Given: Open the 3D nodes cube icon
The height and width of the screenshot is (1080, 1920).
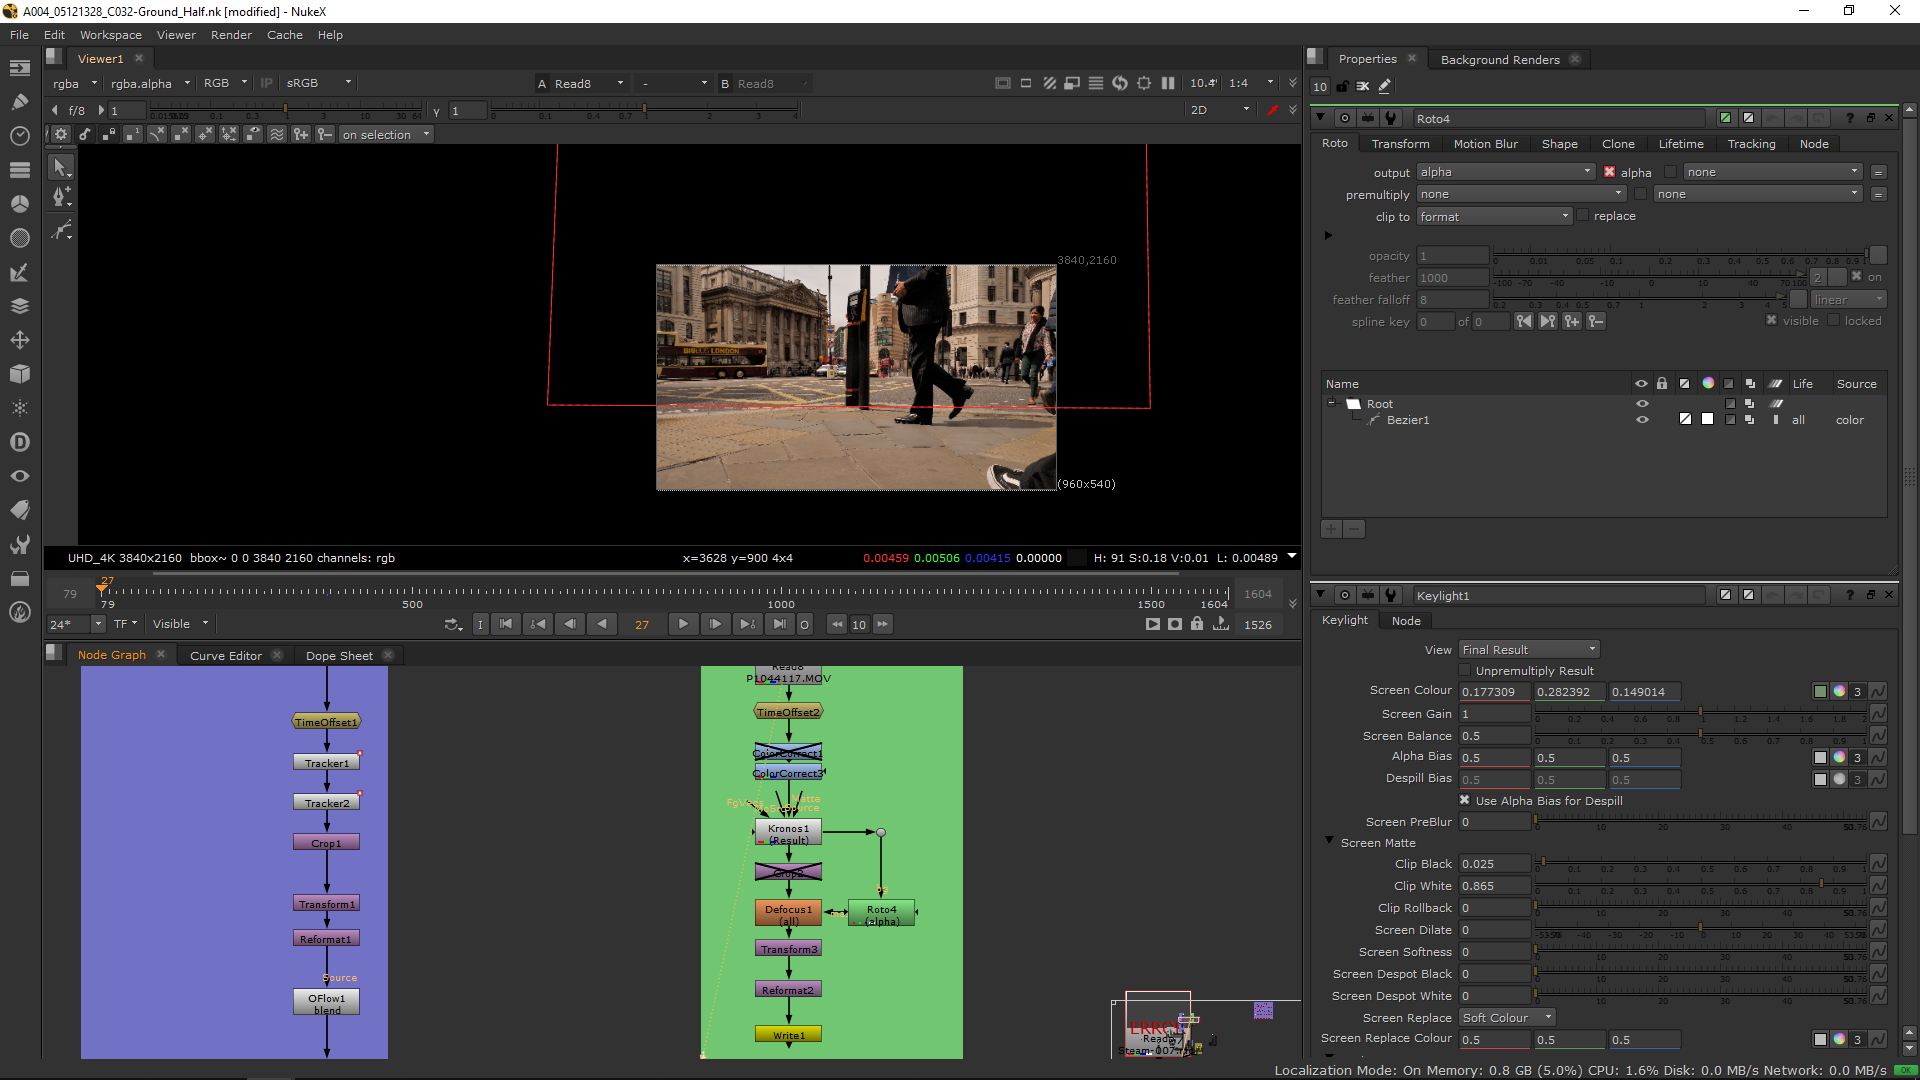Looking at the screenshot, I should tap(19, 374).
